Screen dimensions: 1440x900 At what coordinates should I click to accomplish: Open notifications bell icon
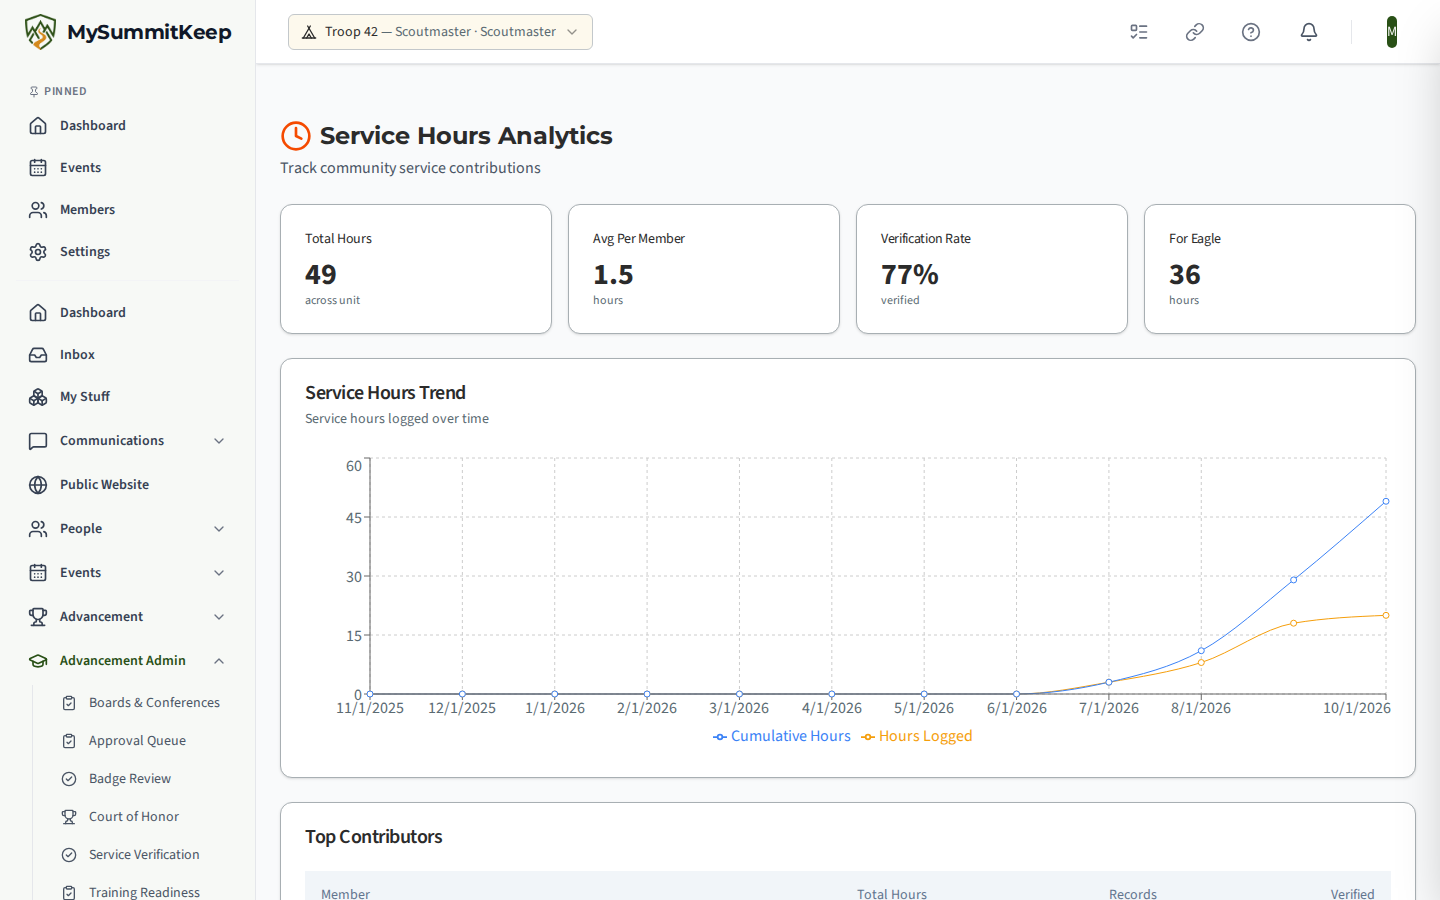[x=1309, y=32]
